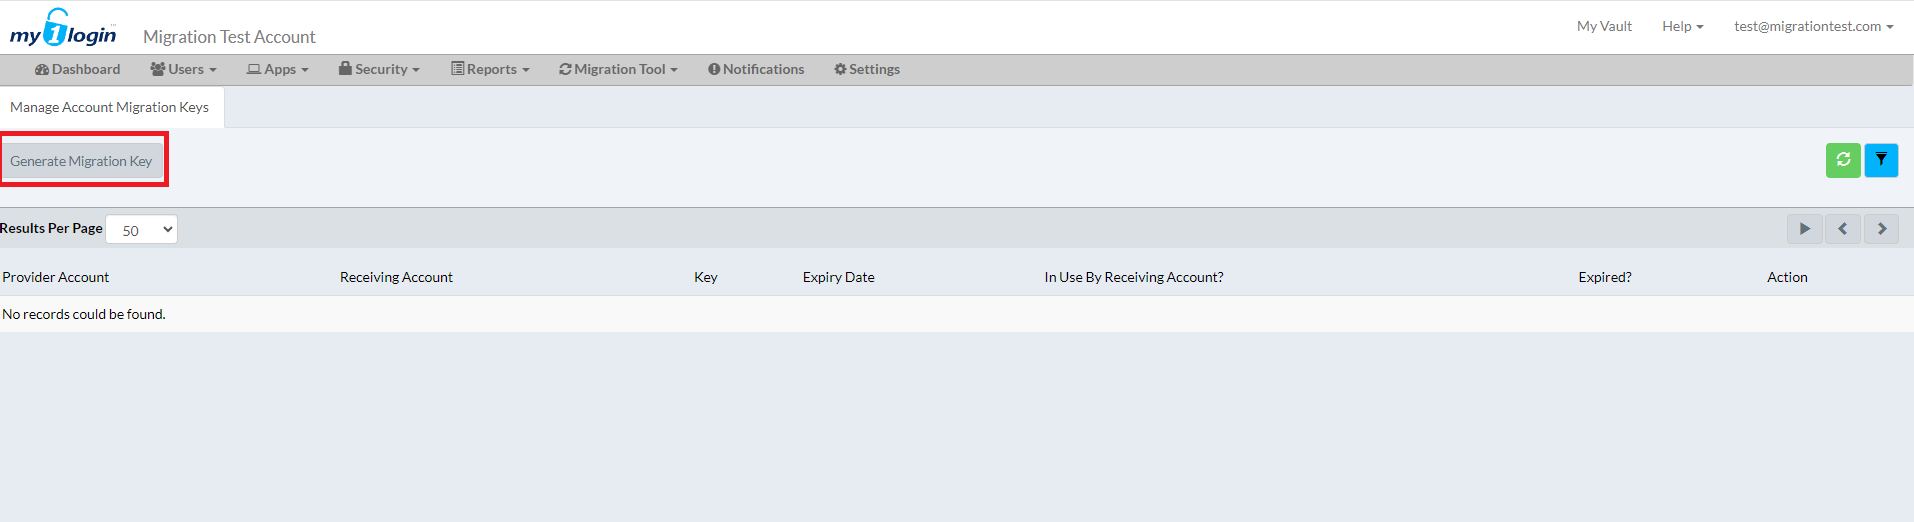Viewport: 1914px width, 522px height.
Task: Open the Settings gear menu item
Action: (867, 69)
